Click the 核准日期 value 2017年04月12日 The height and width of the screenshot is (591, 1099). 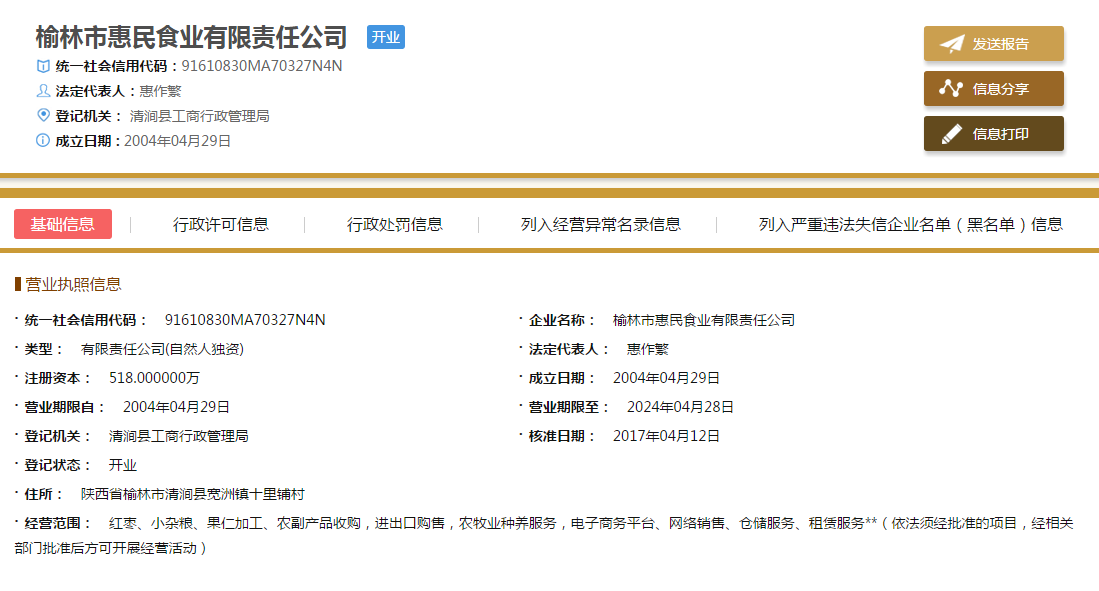click(x=666, y=436)
